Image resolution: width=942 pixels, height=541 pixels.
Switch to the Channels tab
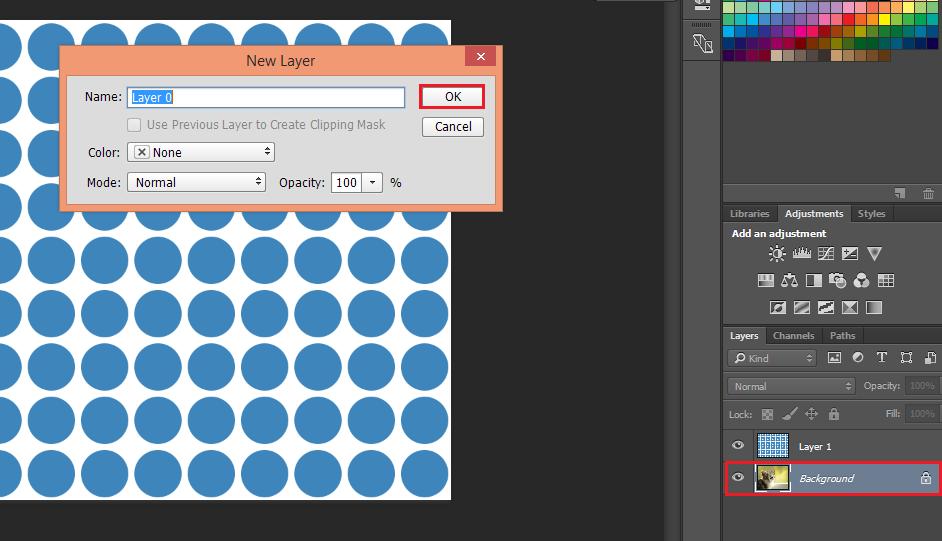pos(793,336)
